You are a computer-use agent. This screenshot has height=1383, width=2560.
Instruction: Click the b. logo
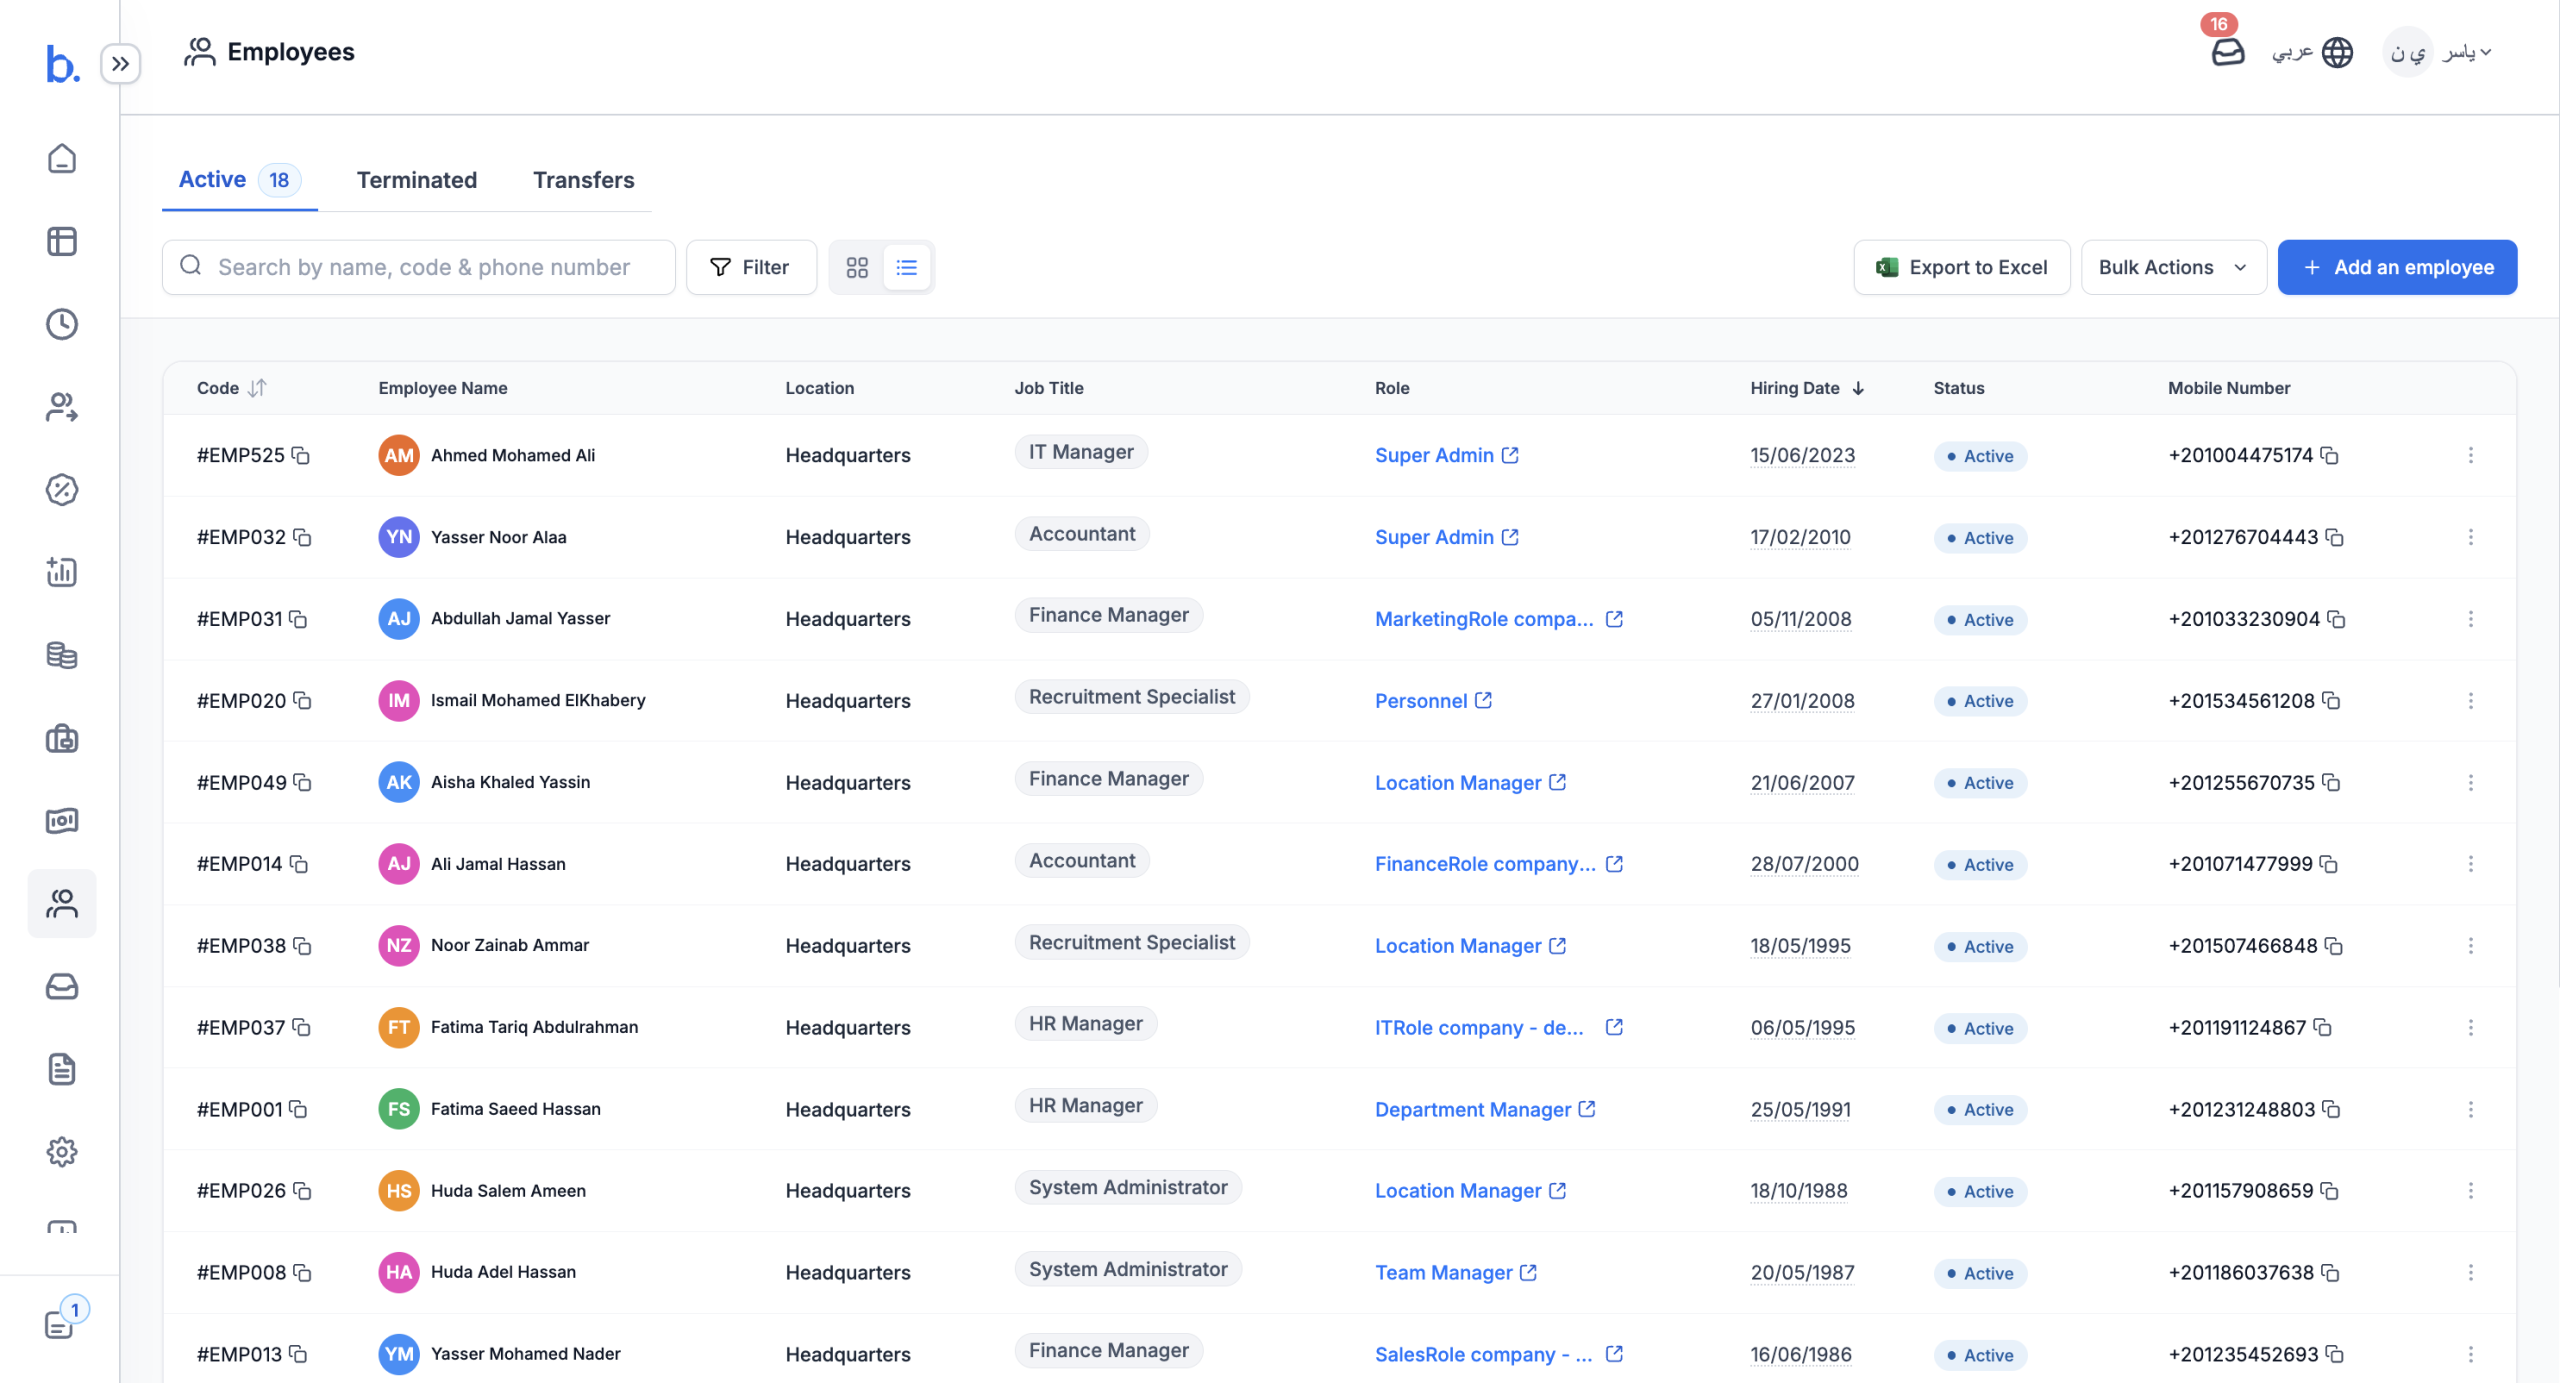click(62, 64)
